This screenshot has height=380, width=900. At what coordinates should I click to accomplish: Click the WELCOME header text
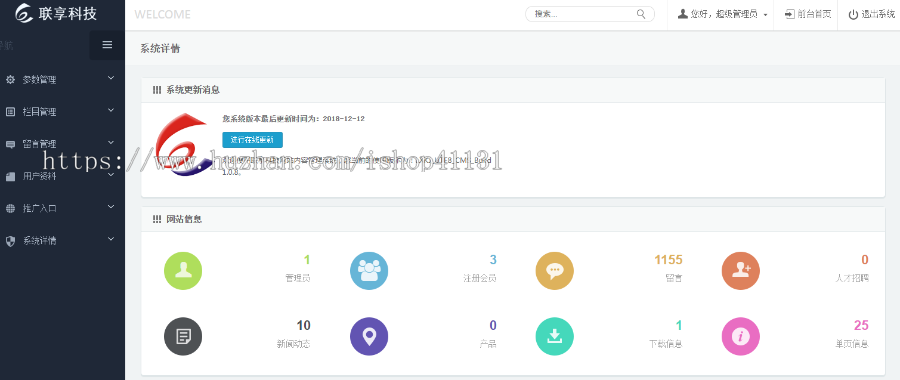(162, 14)
